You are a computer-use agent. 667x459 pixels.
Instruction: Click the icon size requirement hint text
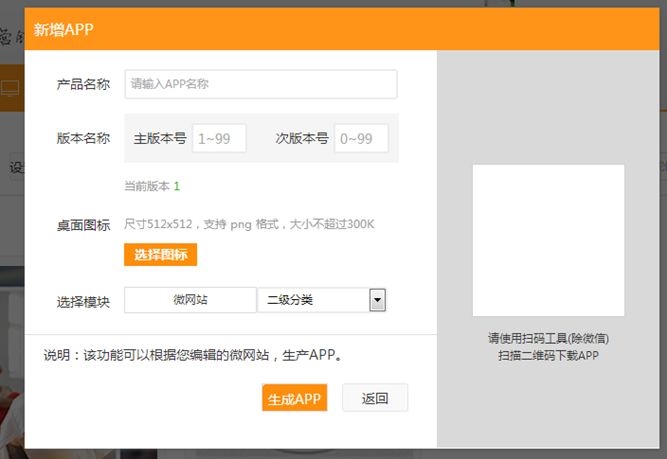click(x=249, y=224)
